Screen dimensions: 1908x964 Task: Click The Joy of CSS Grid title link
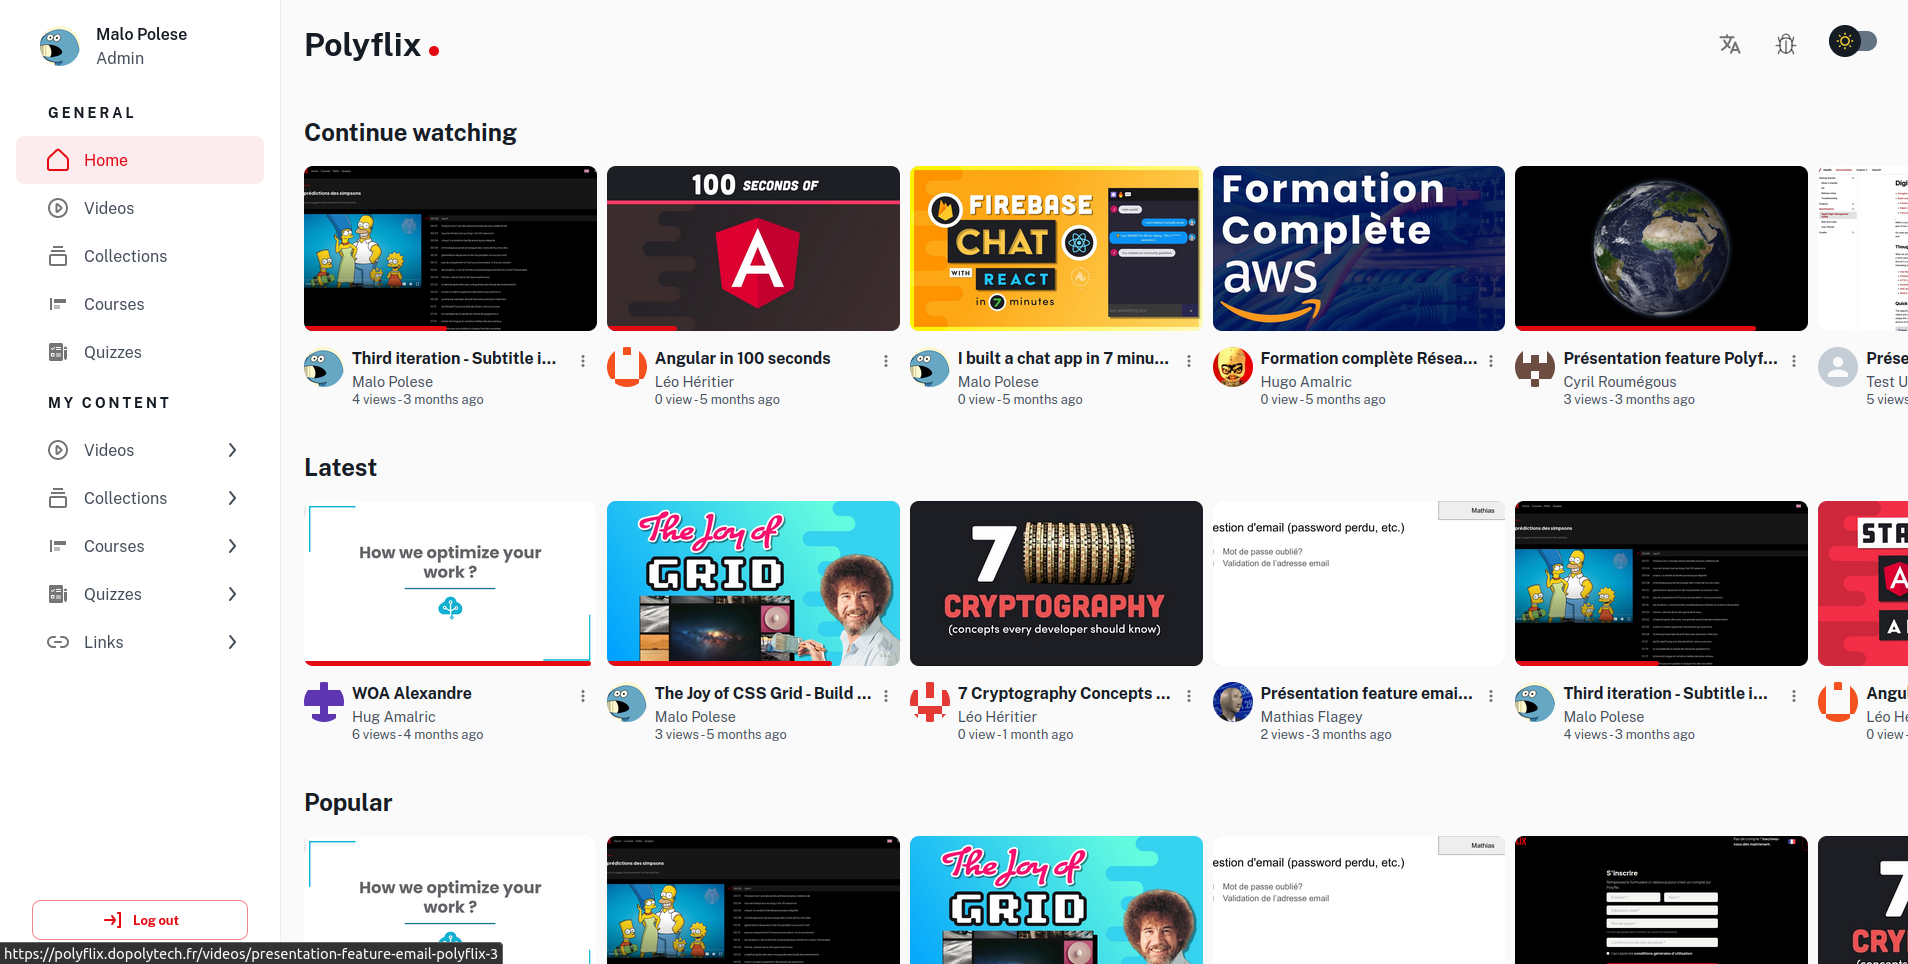tap(762, 693)
